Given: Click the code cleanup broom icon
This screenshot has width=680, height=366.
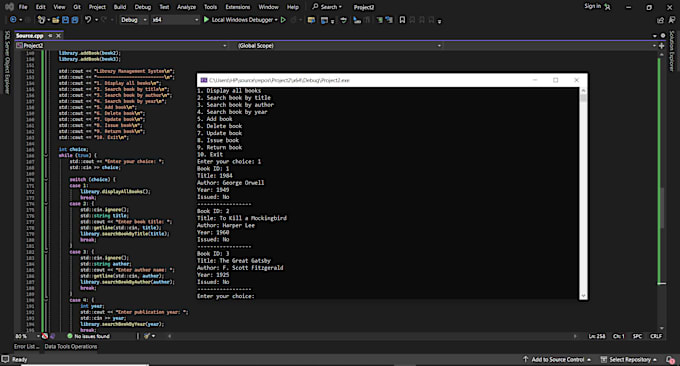Looking at the screenshot, I should pyautogui.click(x=147, y=336).
